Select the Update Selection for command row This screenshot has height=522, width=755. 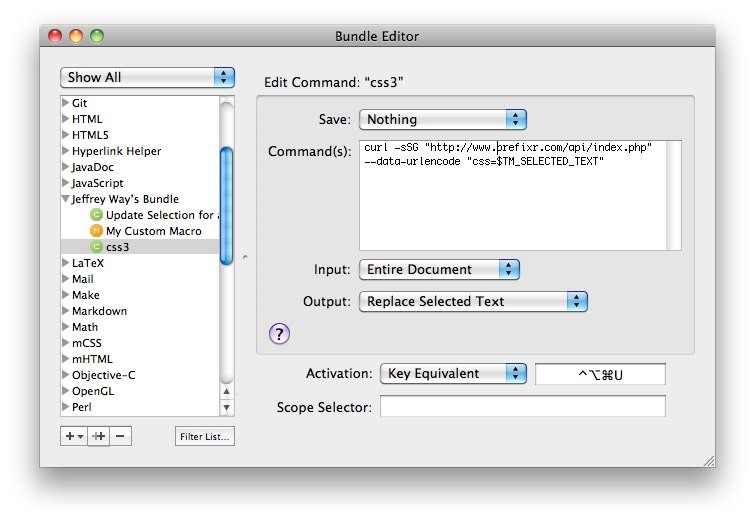pyautogui.click(x=140, y=215)
